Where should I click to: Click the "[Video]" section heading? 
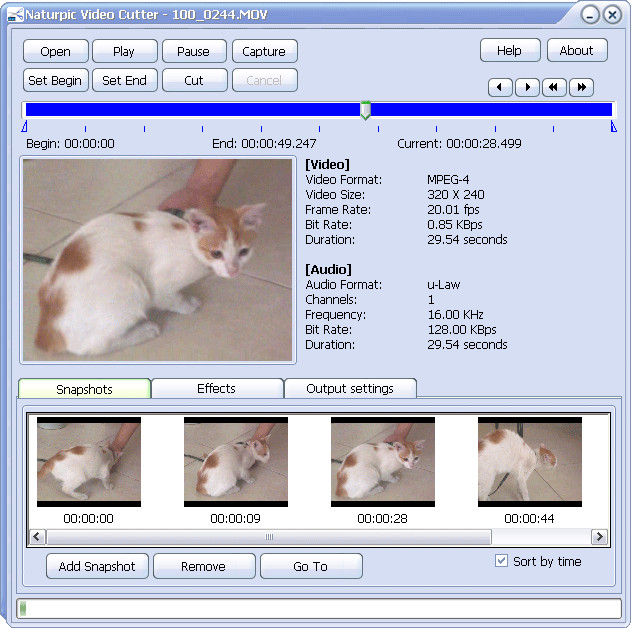point(327,165)
